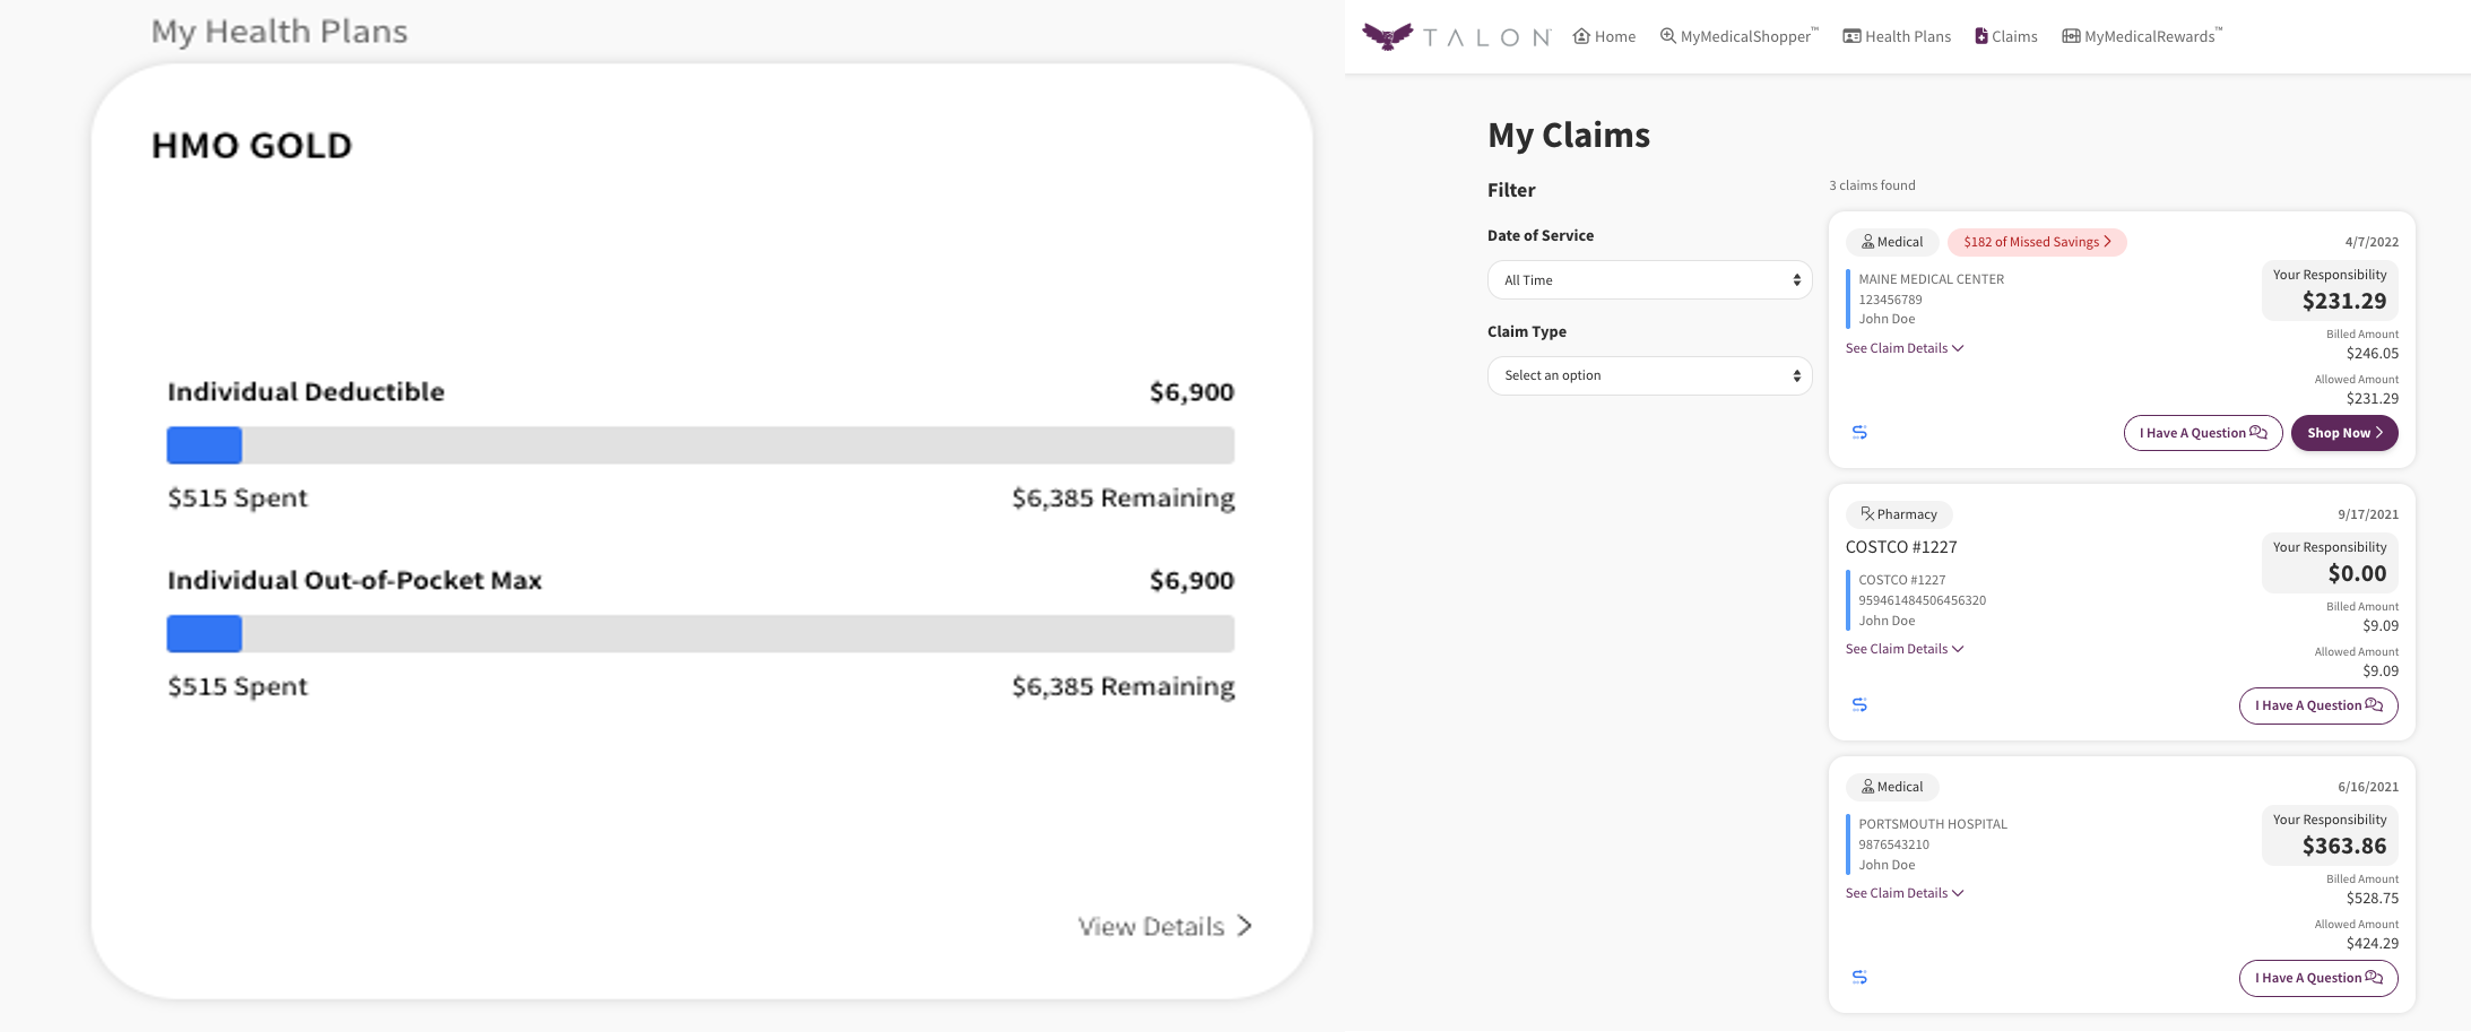This screenshot has height=1032, width=2471.
Task: Click the Medical tag on Maine Medical claim
Action: coord(1891,242)
